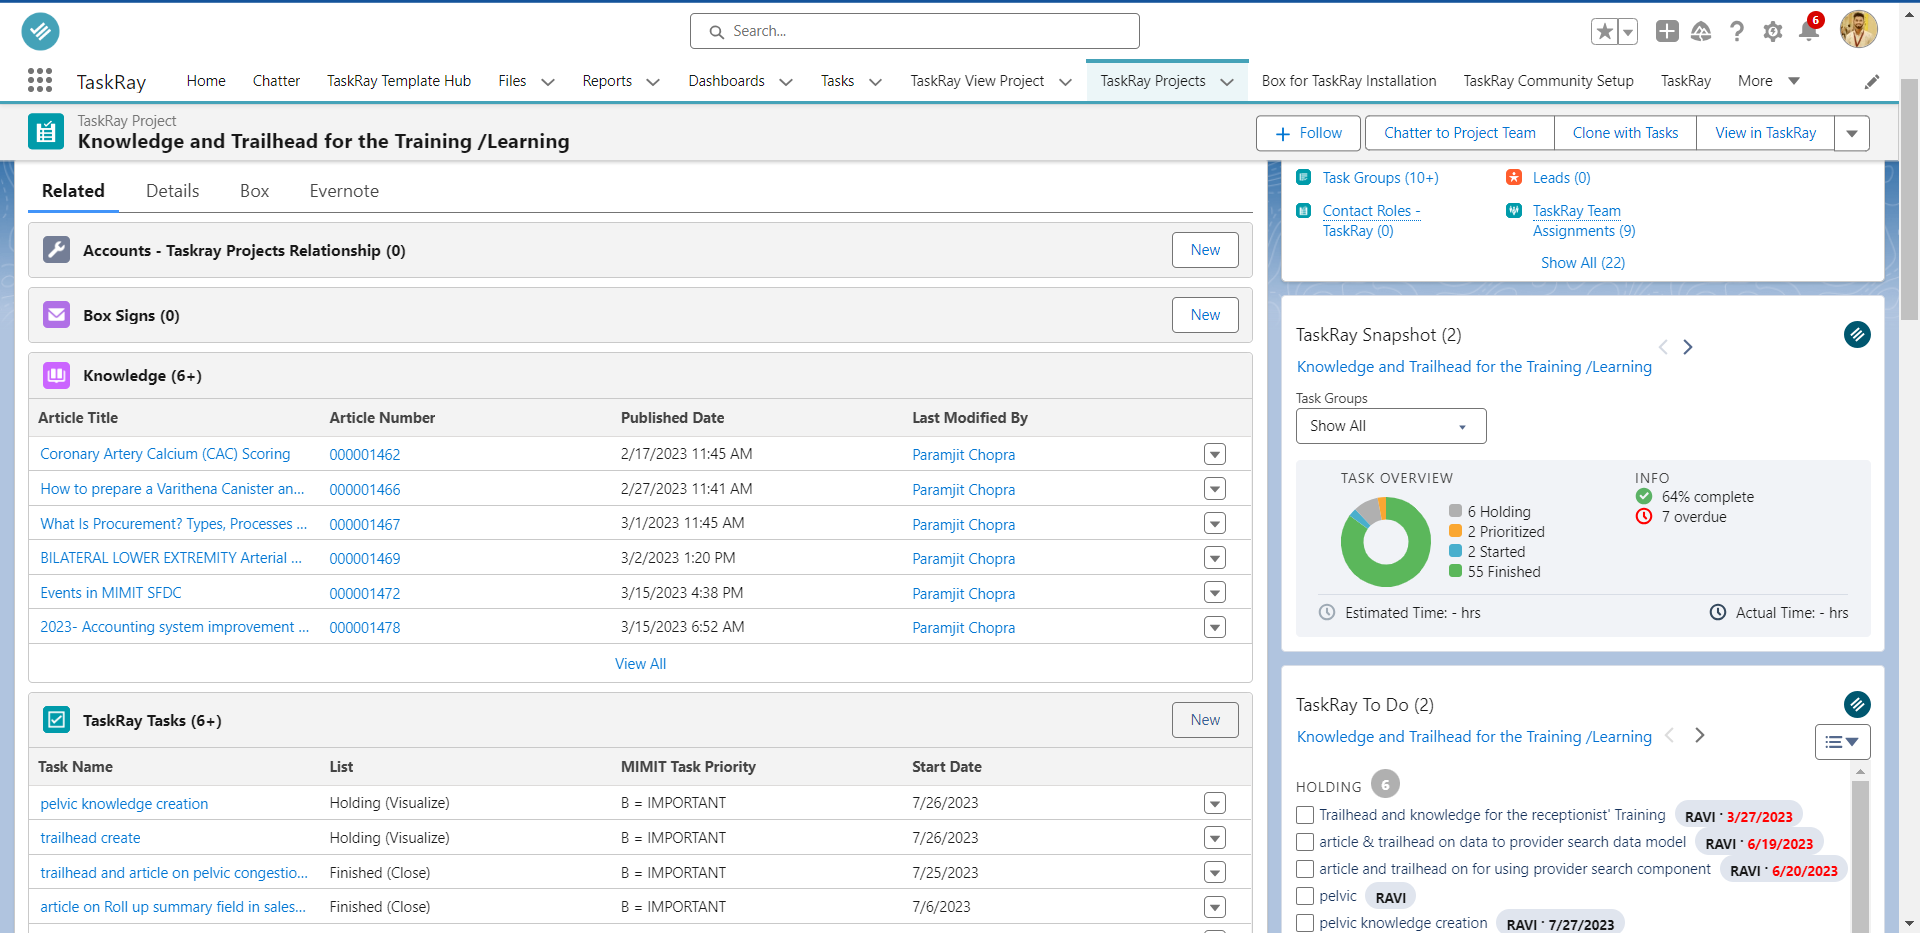Open the Show All task groups dropdown
The height and width of the screenshot is (933, 1920).
click(x=1390, y=425)
